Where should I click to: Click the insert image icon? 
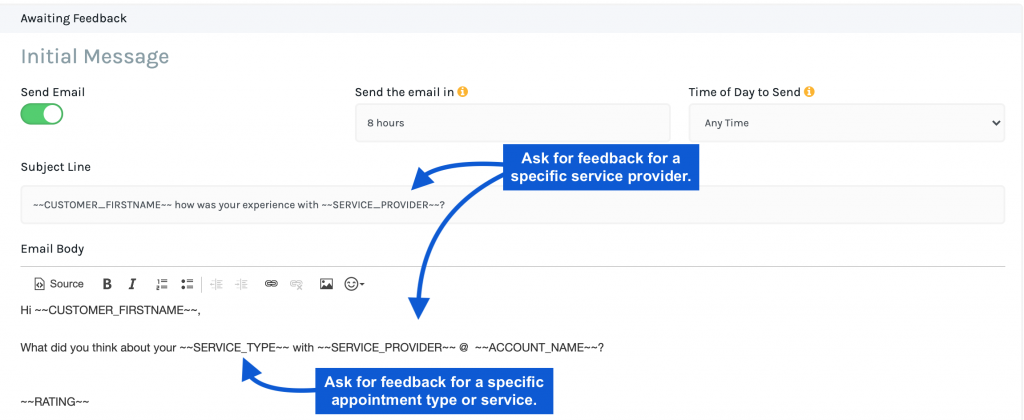327,284
